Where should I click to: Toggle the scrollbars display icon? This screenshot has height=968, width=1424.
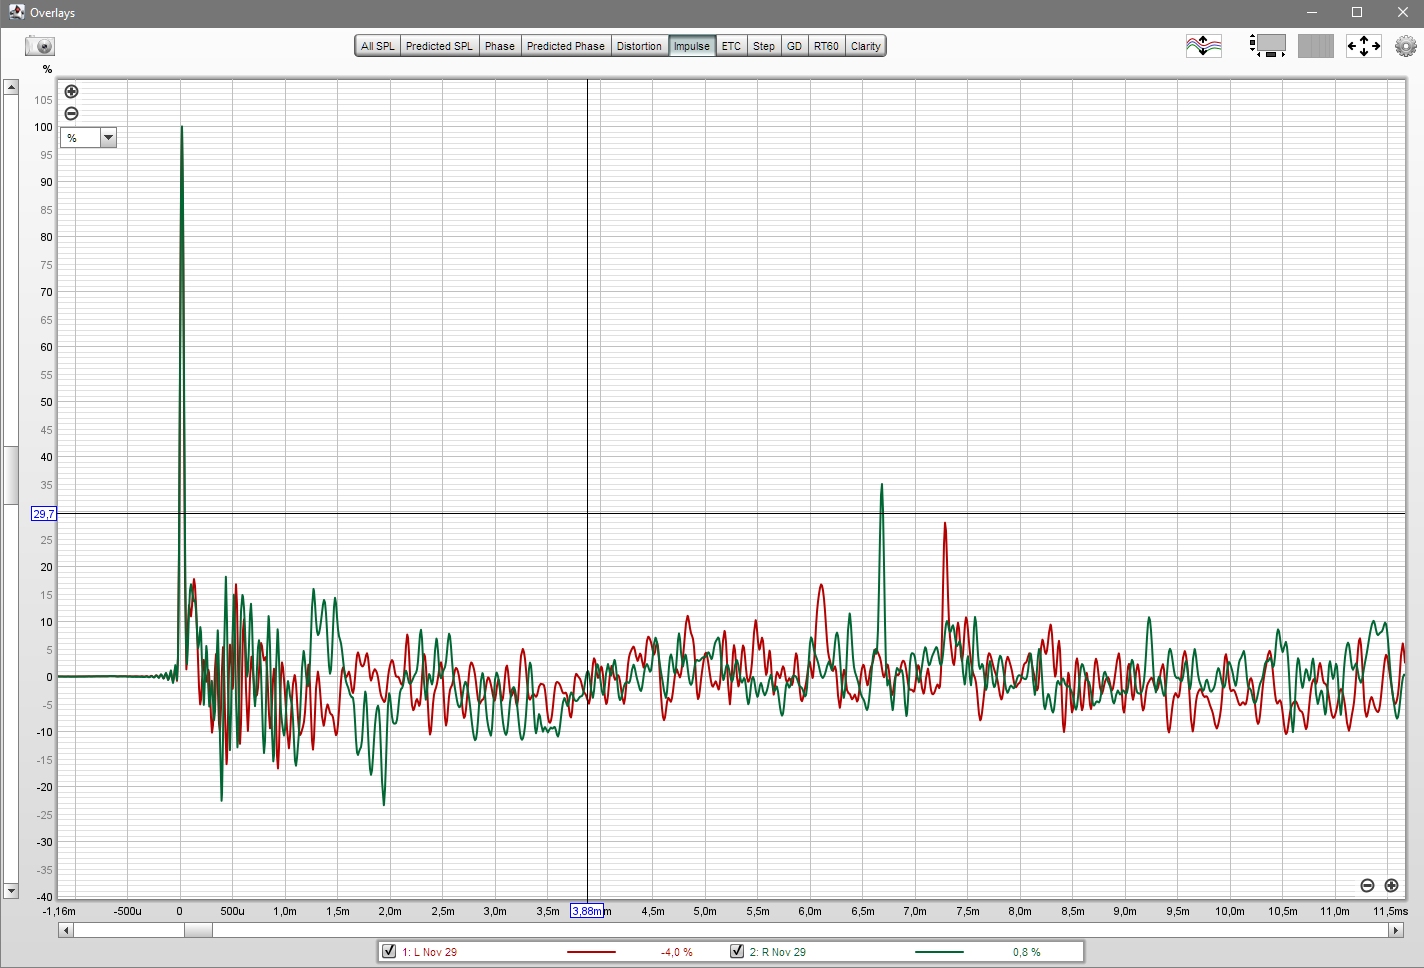click(1315, 46)
